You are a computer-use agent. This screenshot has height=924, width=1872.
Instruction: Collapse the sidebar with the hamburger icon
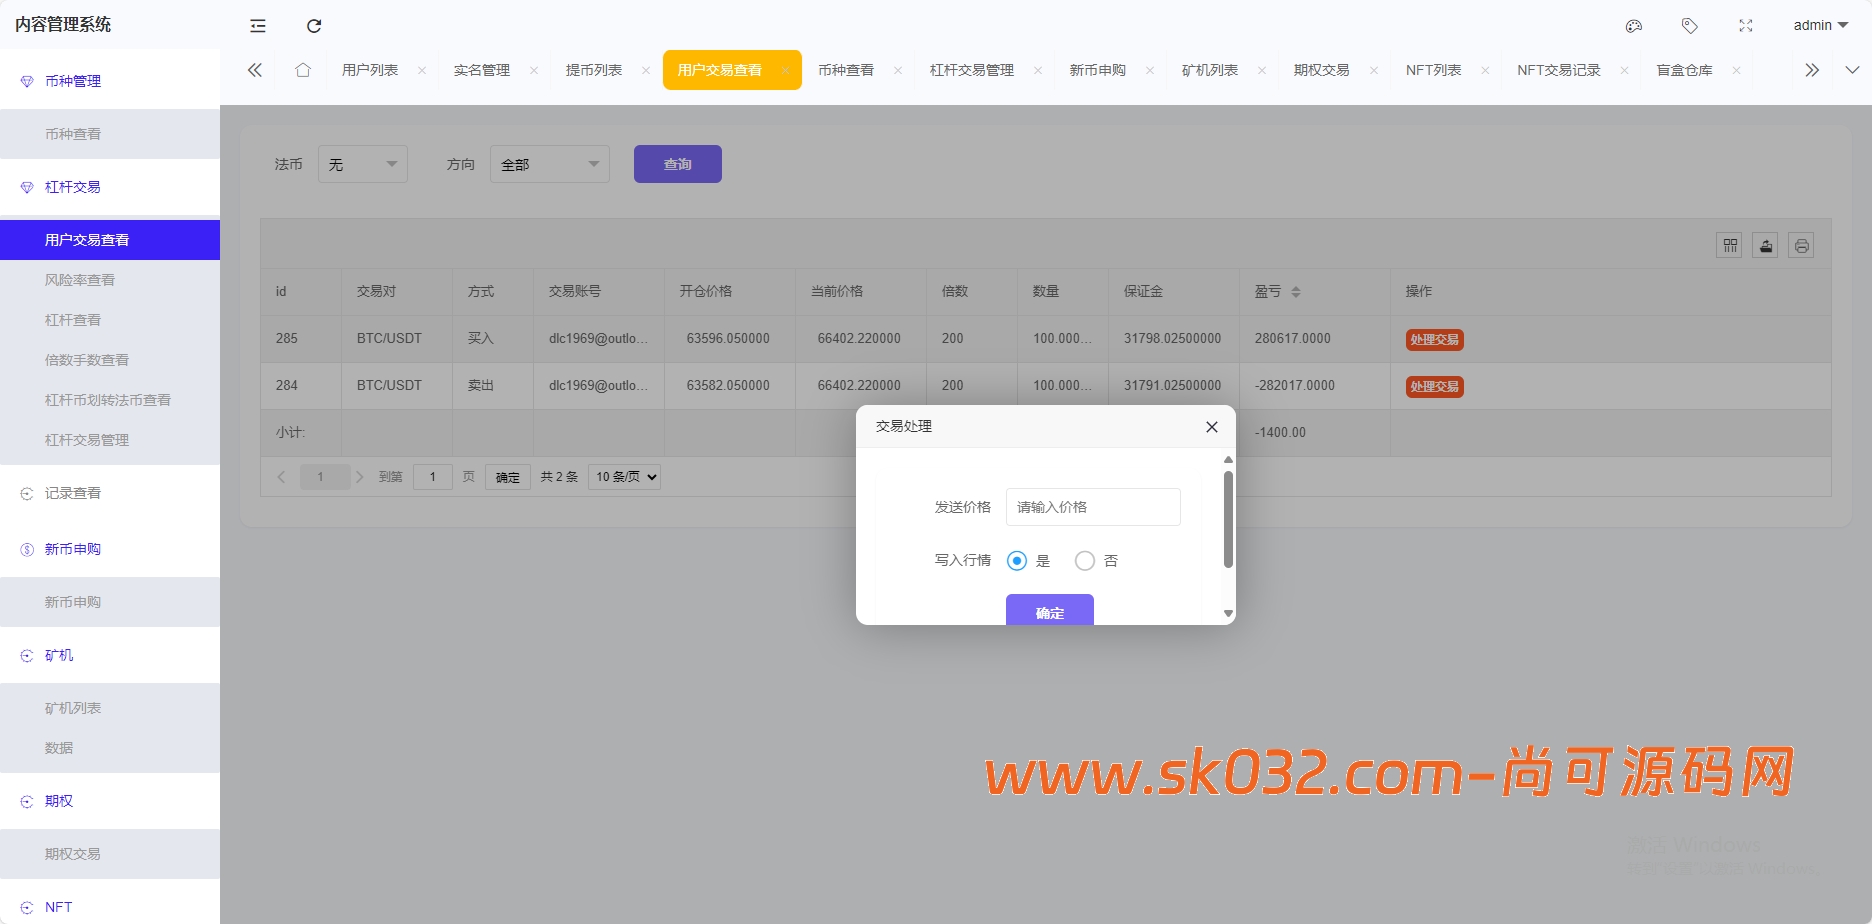tap(257, 25)
